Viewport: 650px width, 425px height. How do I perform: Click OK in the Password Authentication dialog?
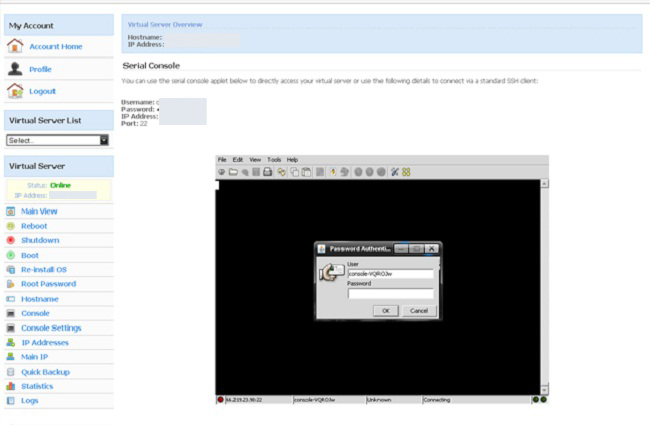coord(386,311)
